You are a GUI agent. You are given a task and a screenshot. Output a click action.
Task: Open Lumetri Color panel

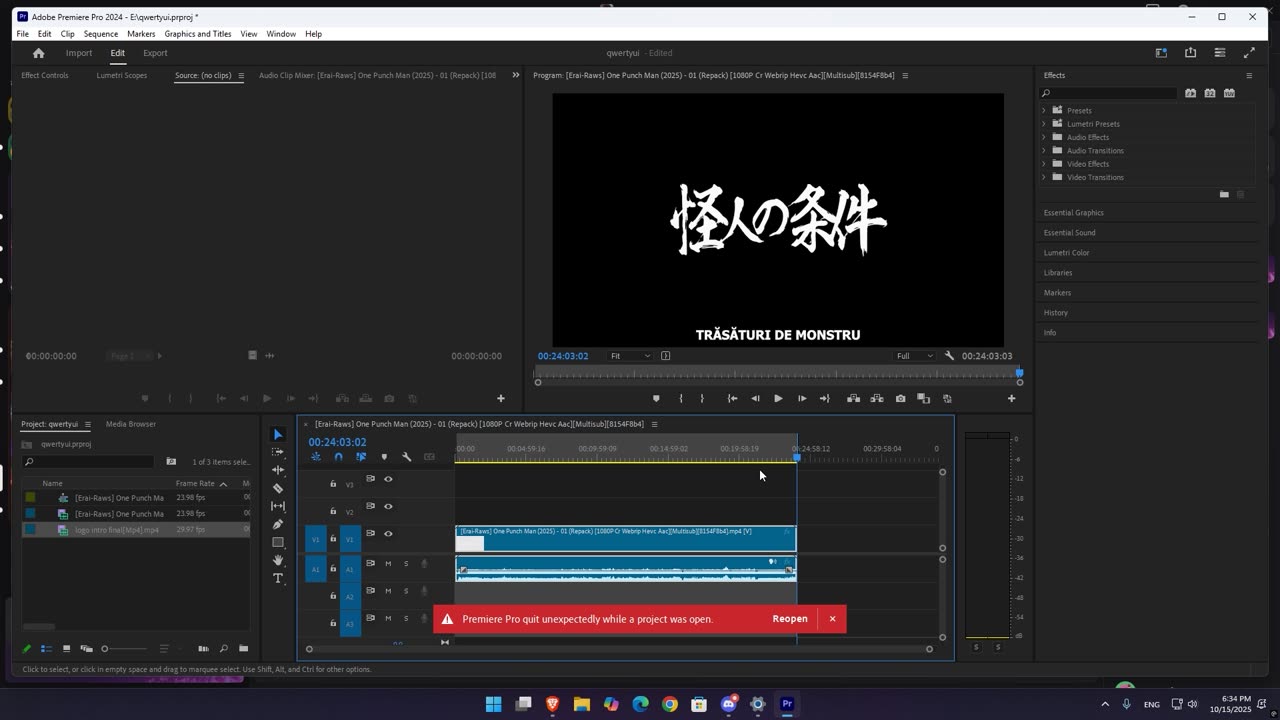[1066, 252]
